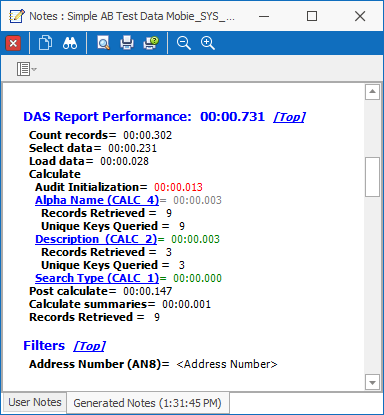Click the <Address Number> filter value
384x415 pixels.
227,364
